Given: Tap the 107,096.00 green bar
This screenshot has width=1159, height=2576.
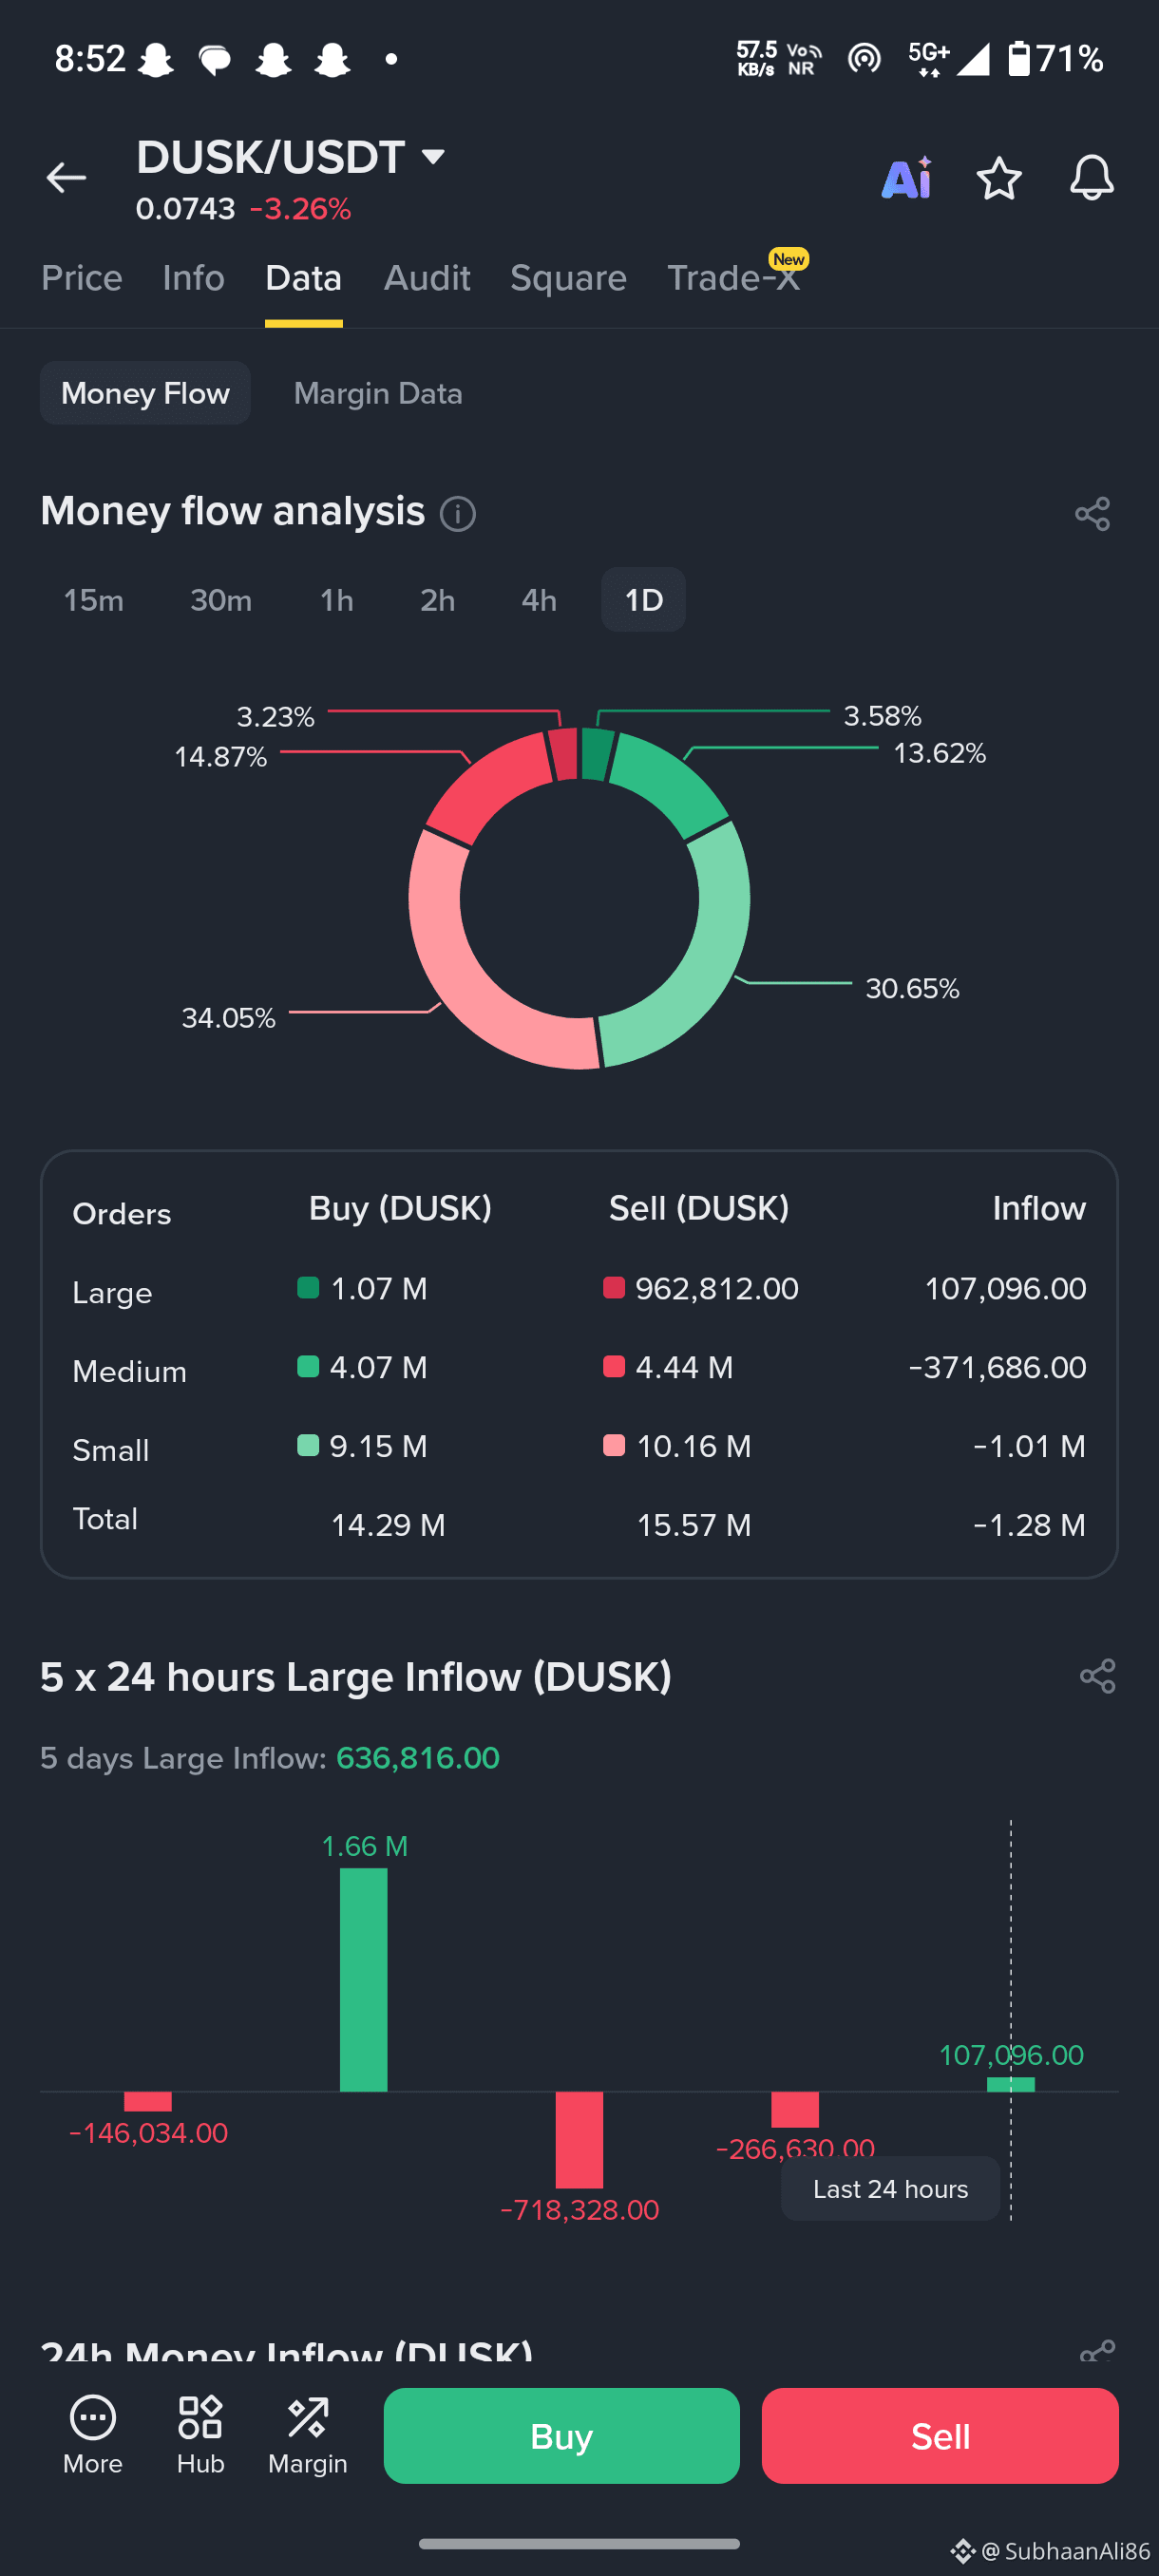Looking at the screenshot, I should 1011,2084.
